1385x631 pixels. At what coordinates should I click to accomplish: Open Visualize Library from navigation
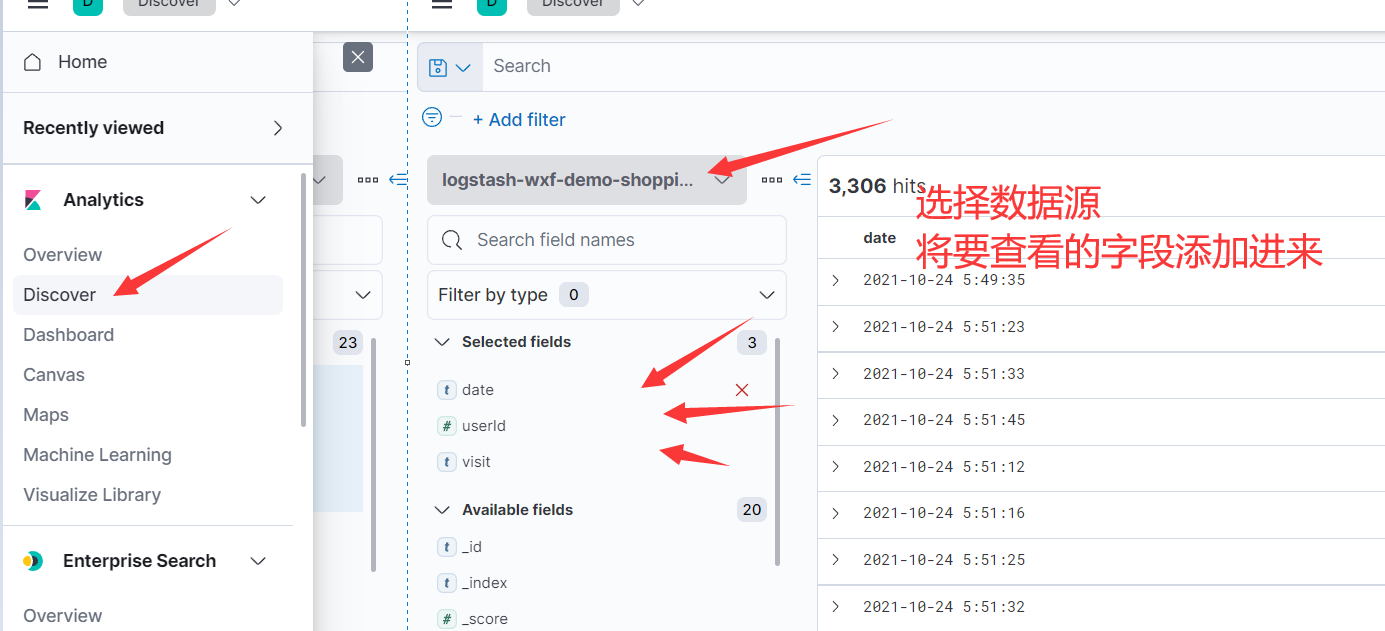coord(92,495)
